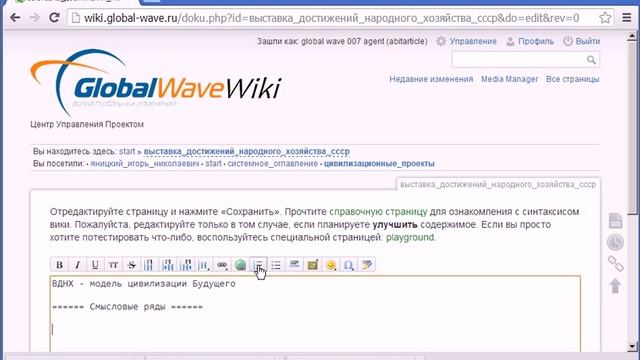
Task: Insert lower-level headline from toolbar
Action: coord(168,265)
